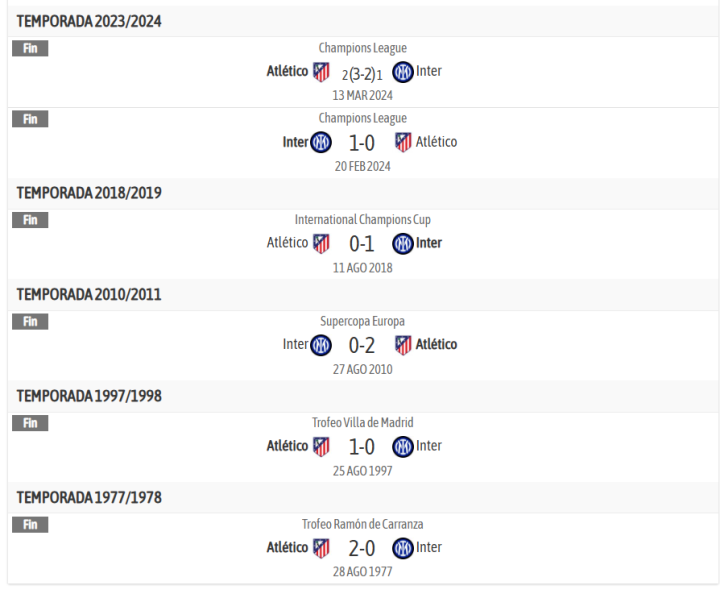Screen dimensions: 720x598
Task: Click Inter crest in Trofeo Villa de Madrid match
Action: pos(402,446)
